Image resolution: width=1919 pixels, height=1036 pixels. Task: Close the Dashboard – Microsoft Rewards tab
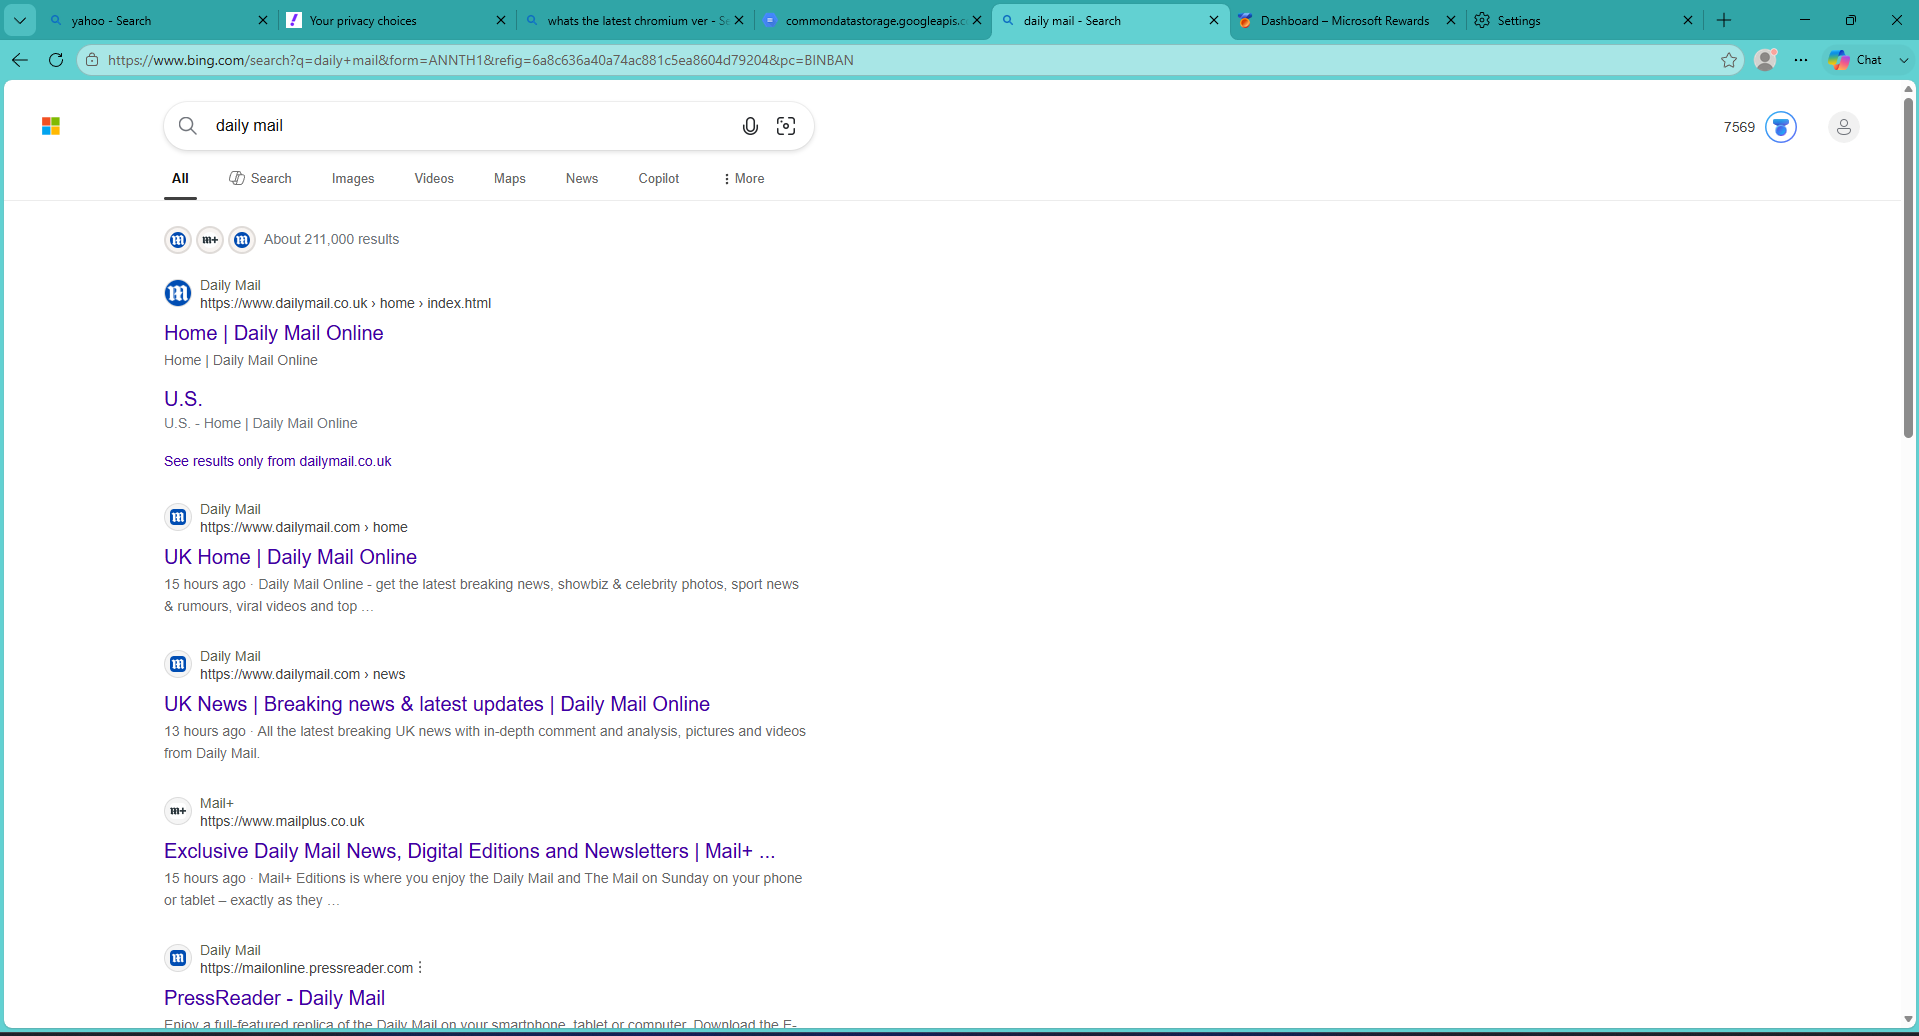tap(1451, 20)
